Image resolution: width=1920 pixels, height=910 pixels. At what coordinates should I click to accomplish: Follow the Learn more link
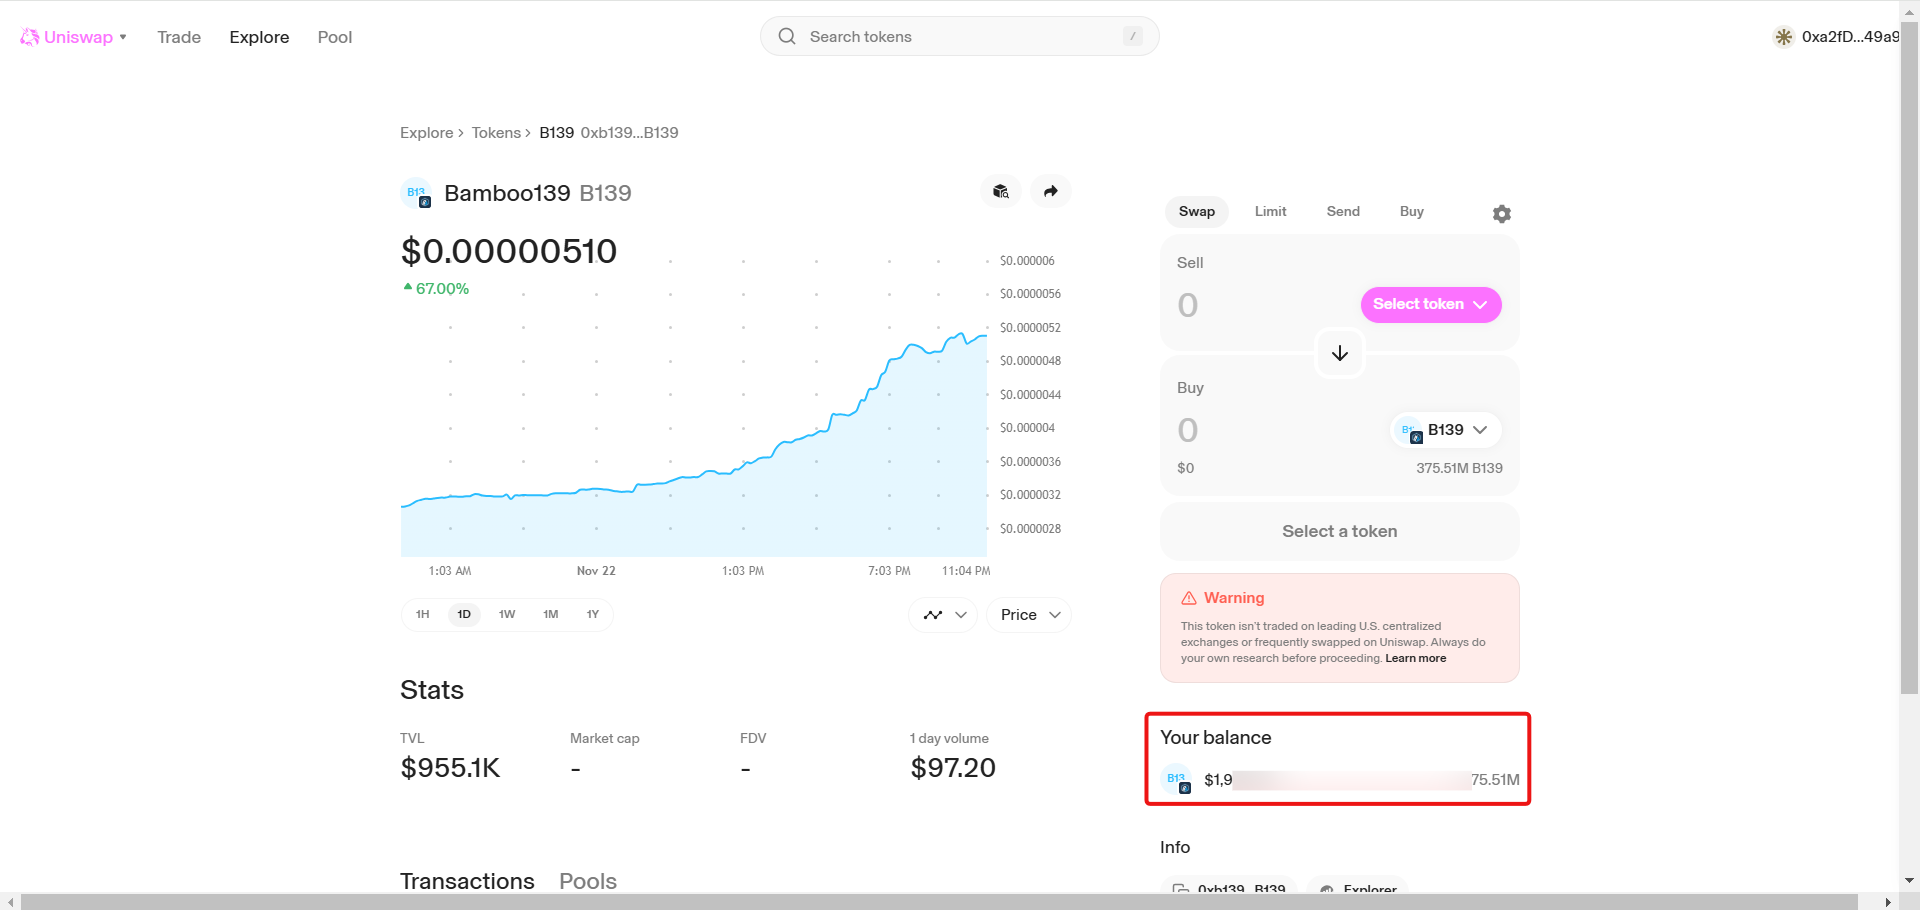click(x=1416, y=658)
